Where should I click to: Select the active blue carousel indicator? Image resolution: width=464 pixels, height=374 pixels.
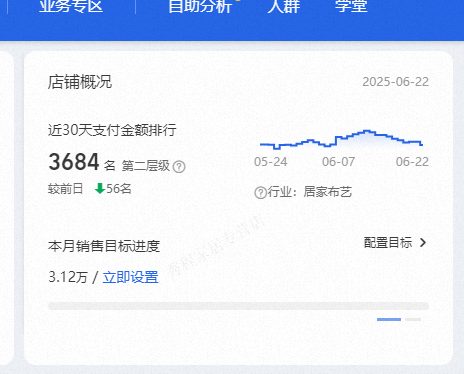[x=389, y=319]
